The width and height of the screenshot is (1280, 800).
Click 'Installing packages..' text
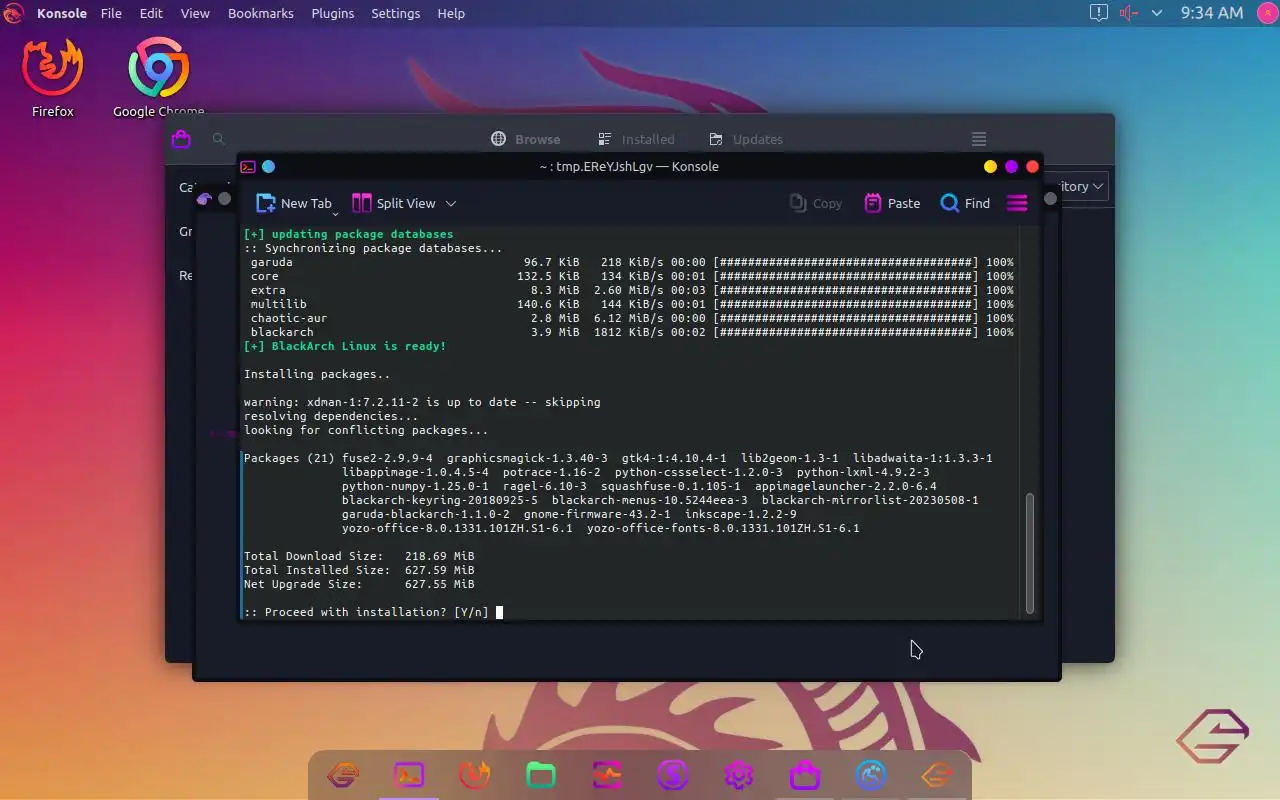(317, 374)
